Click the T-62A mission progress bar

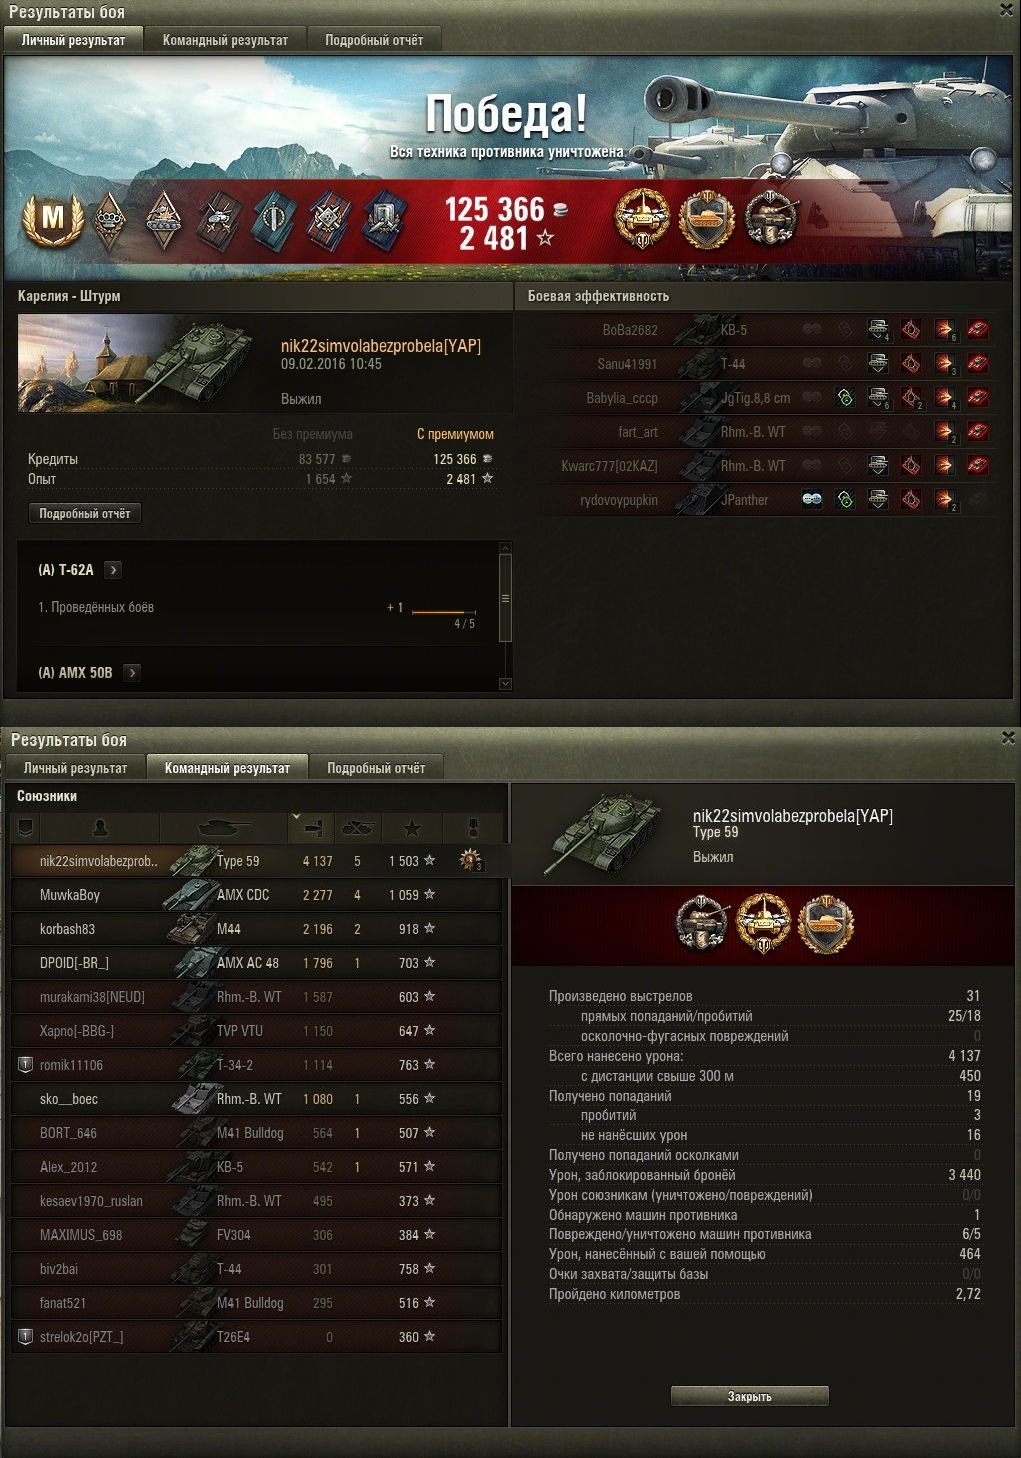pyautogui.click(x=444, y=612)
